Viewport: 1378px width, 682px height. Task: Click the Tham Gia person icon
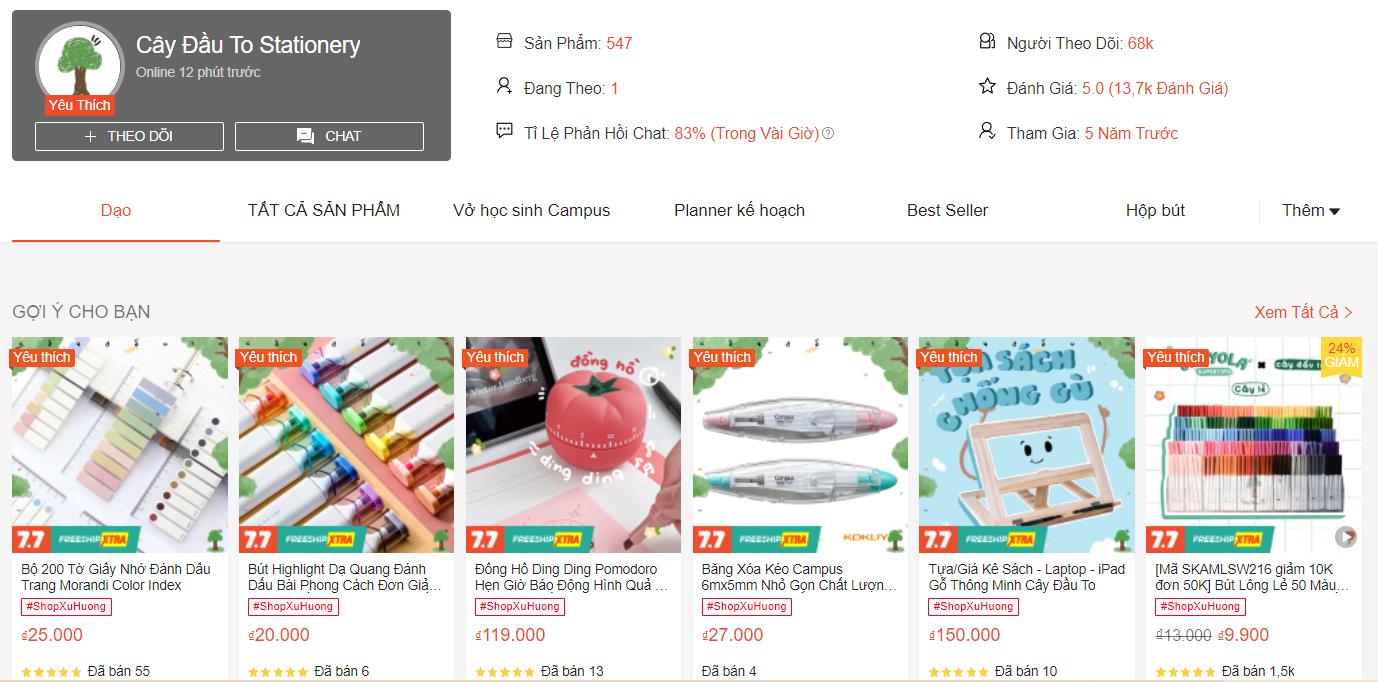coord(987,131)
